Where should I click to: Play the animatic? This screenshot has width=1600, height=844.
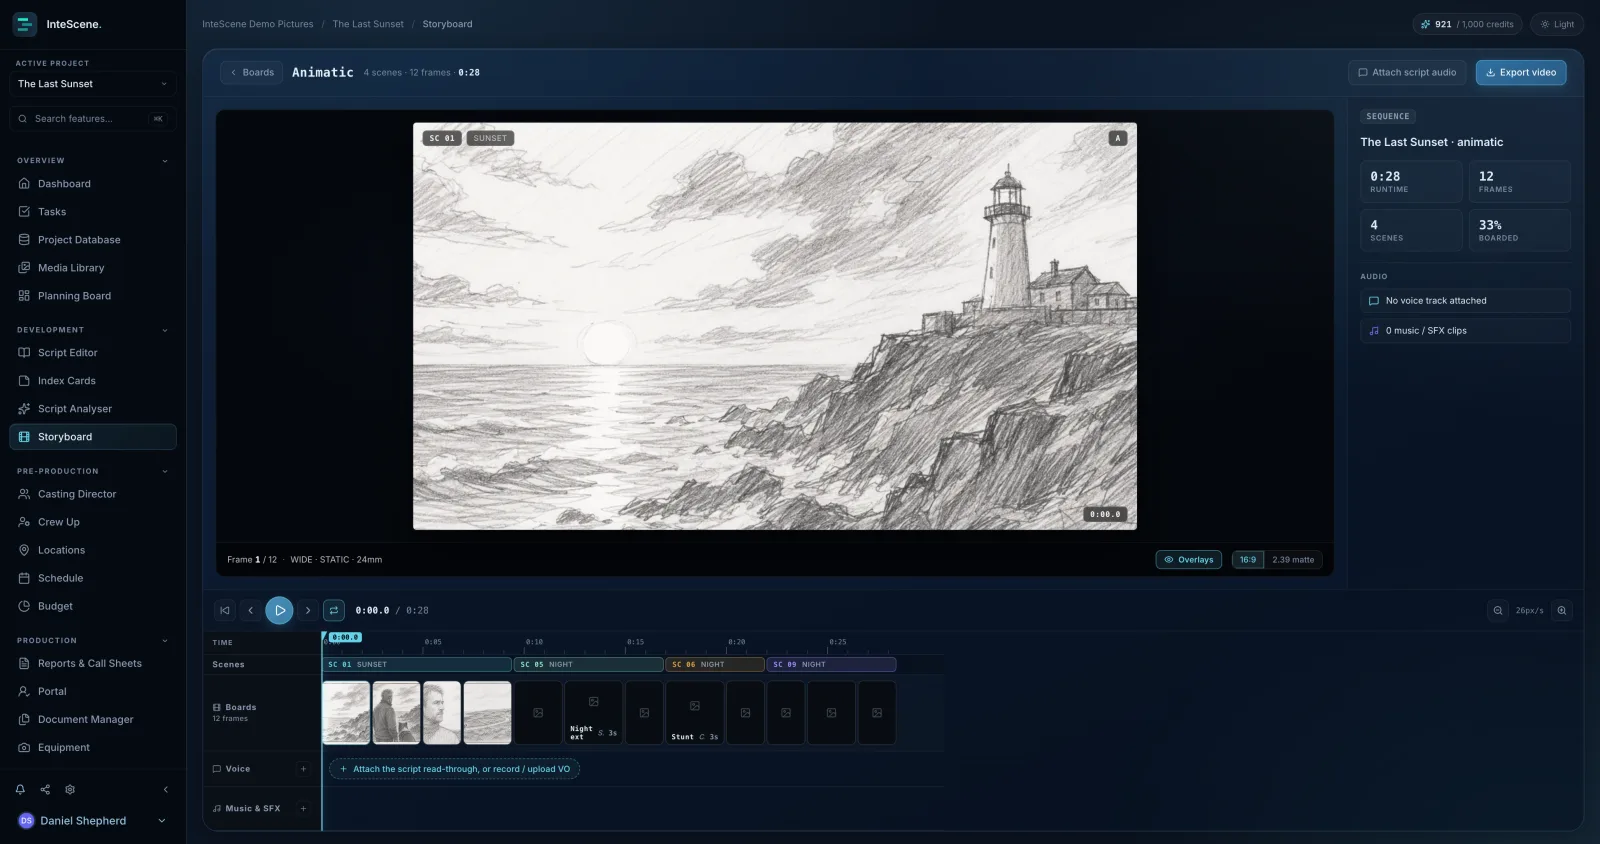[279, 610]
